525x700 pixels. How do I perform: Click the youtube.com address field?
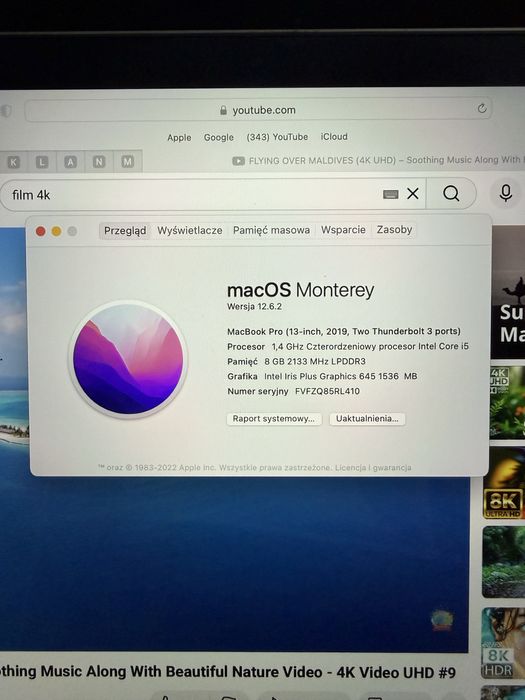pyautogui.click(x=258, y=110)
